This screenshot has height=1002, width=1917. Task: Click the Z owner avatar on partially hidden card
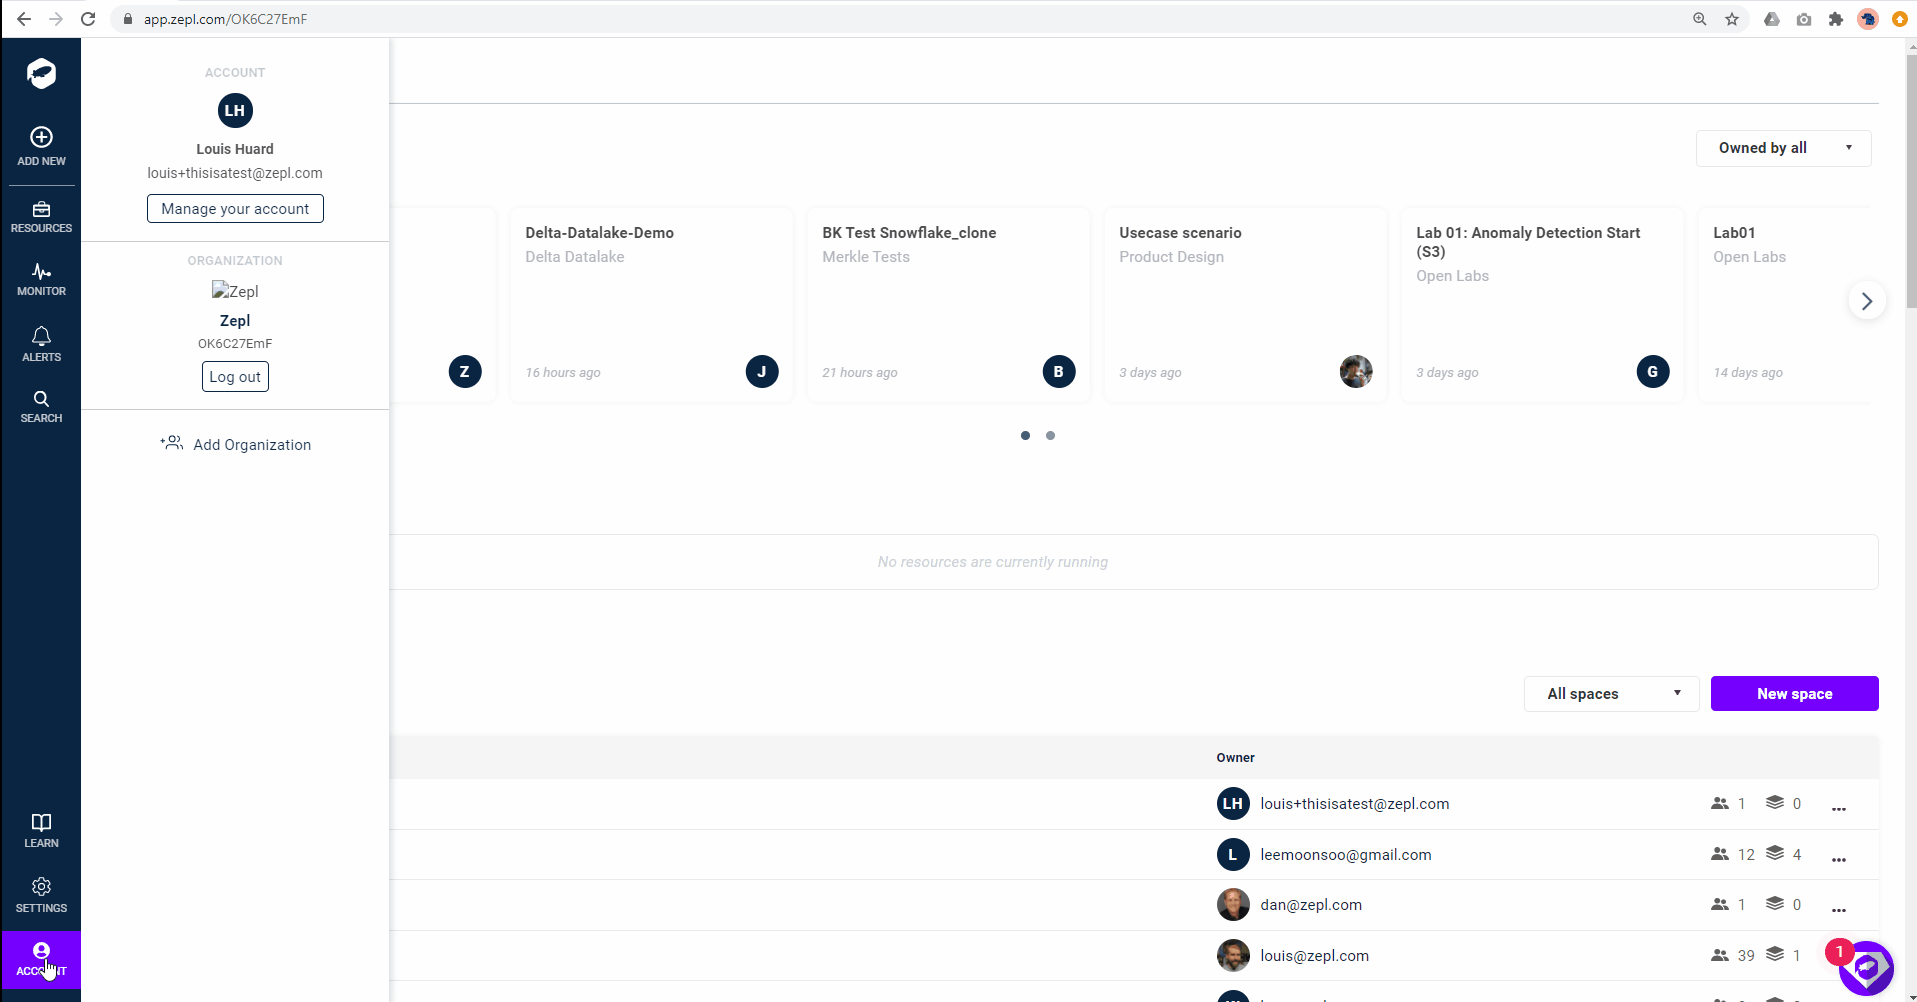click(465, 371)
